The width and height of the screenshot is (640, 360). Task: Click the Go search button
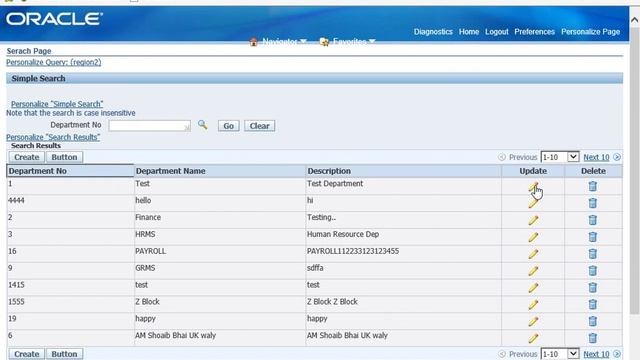[x=229, y=126]
